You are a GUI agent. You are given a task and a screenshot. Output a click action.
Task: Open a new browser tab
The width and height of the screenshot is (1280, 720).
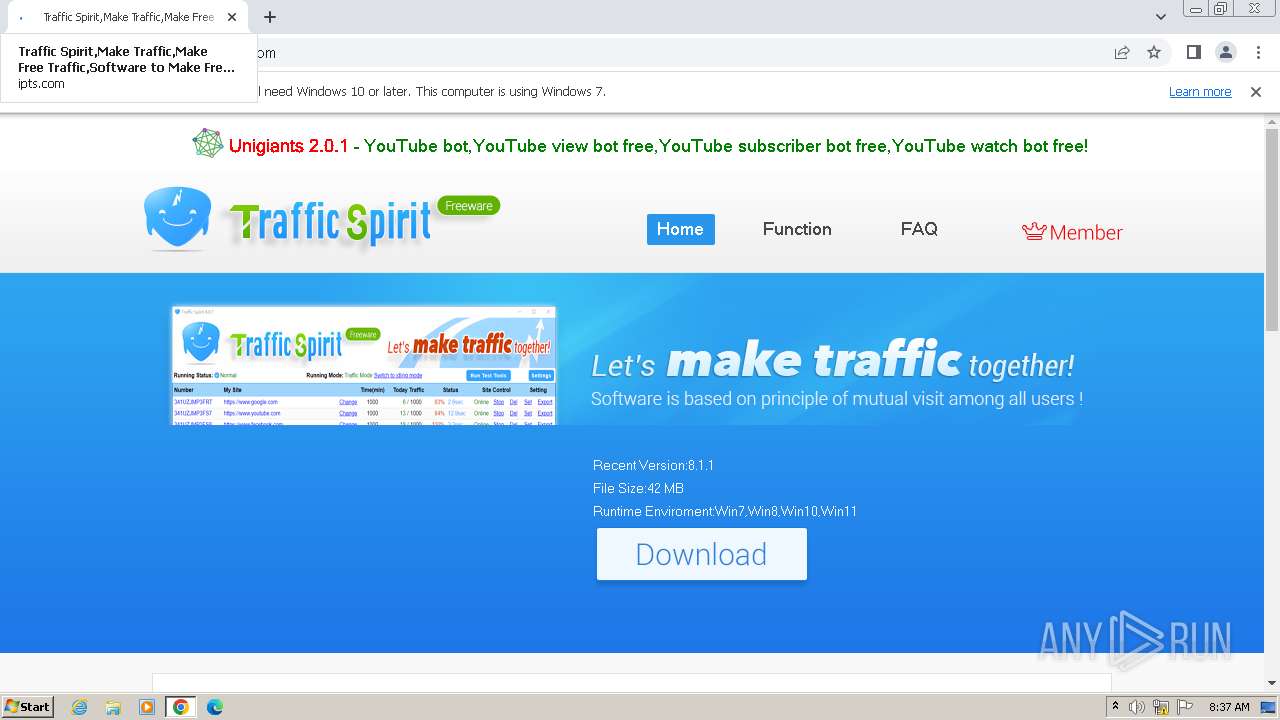[x=269, y=17]
